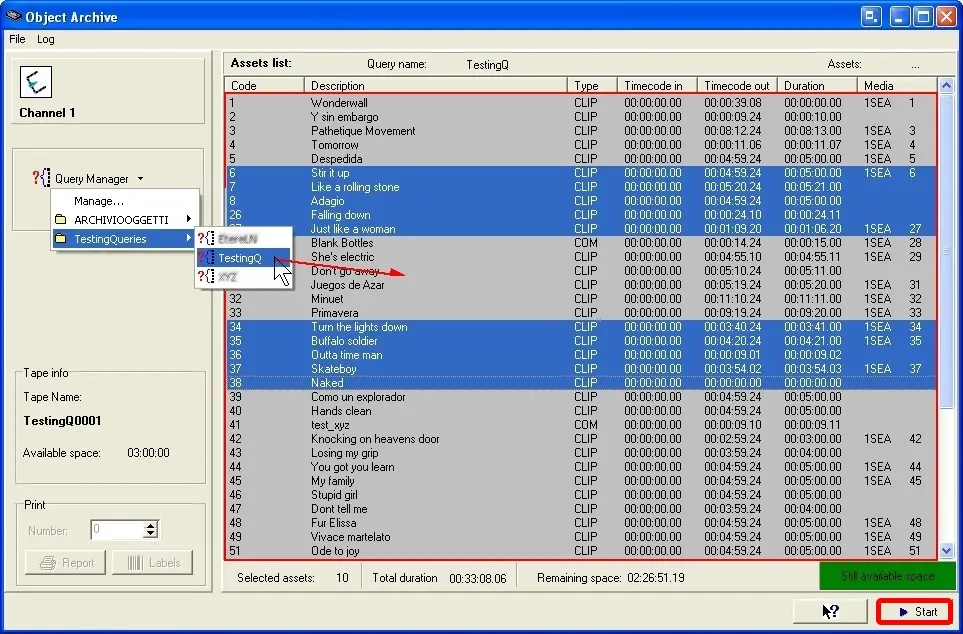Click the Report printer button
This screenshot has width=963, height=634.
66,562
